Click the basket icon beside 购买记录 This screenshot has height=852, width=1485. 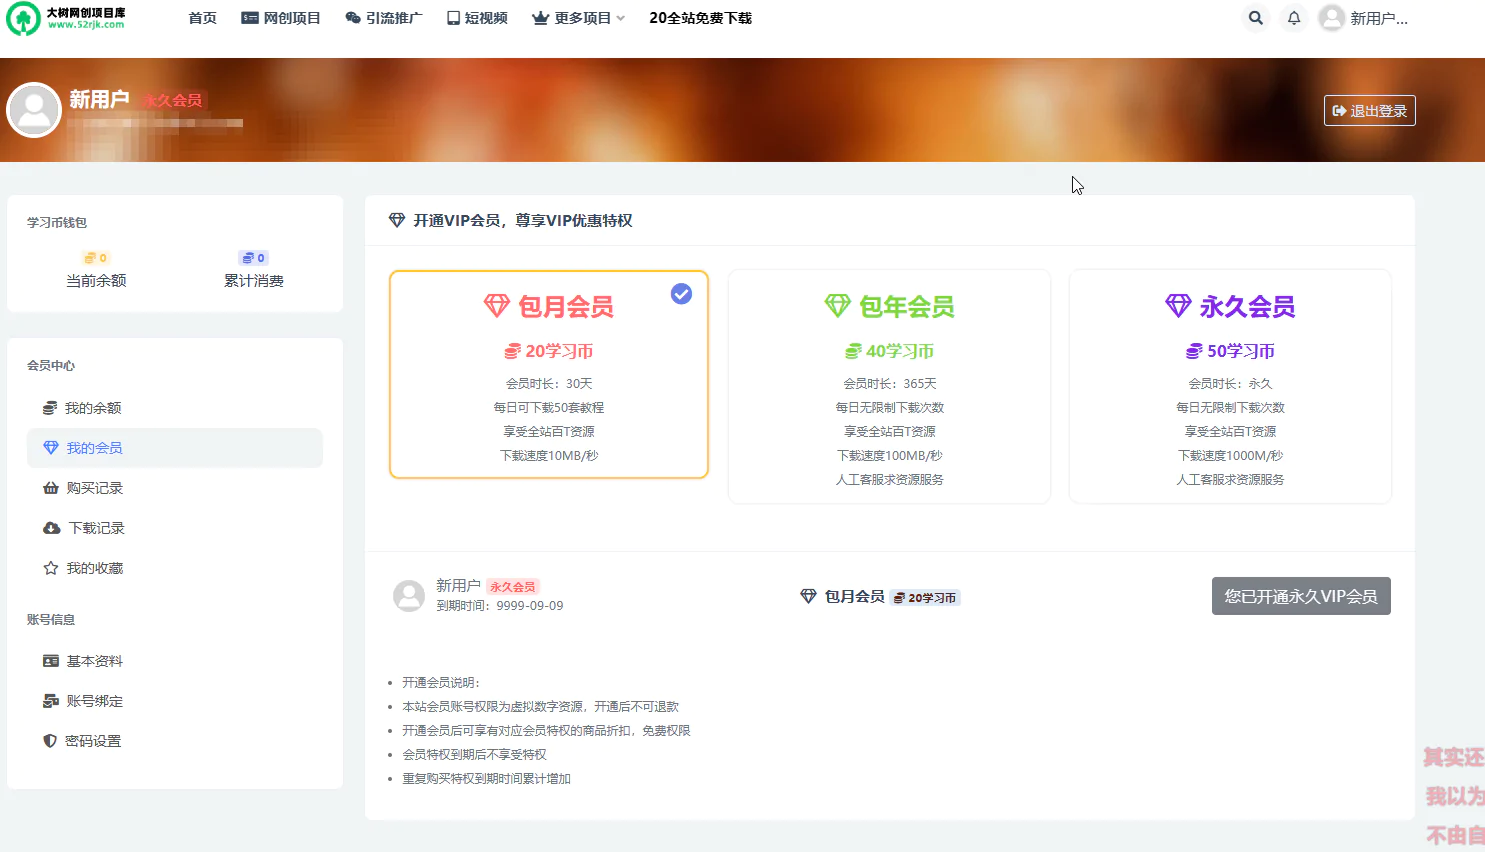pos(51,488)
